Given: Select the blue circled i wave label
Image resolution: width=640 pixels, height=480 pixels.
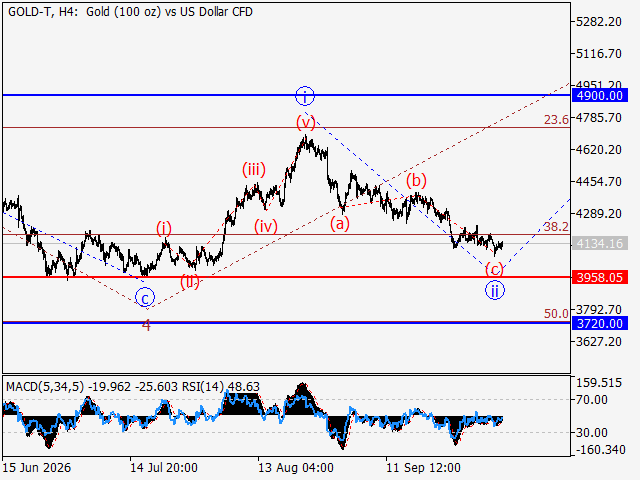Looking at the screenshot, I should pyautogui.click(x=305, y=97).
